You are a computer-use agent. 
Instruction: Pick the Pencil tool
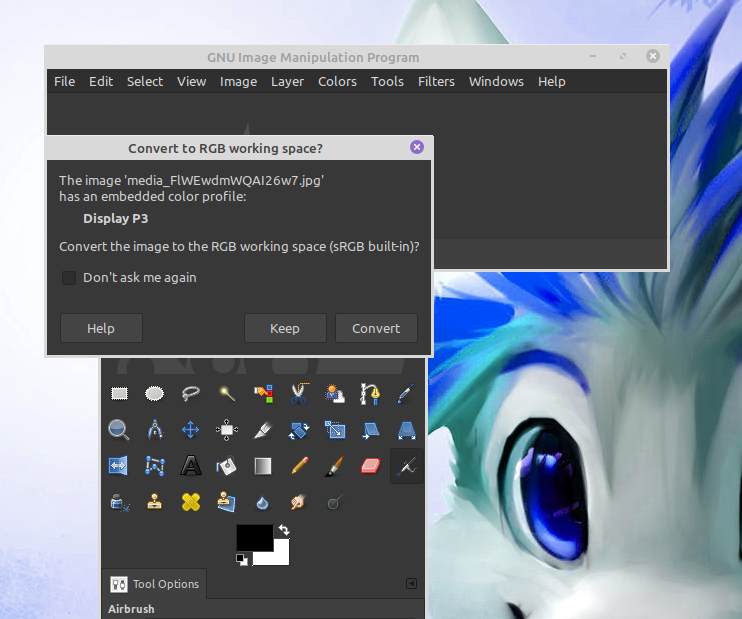299,466
